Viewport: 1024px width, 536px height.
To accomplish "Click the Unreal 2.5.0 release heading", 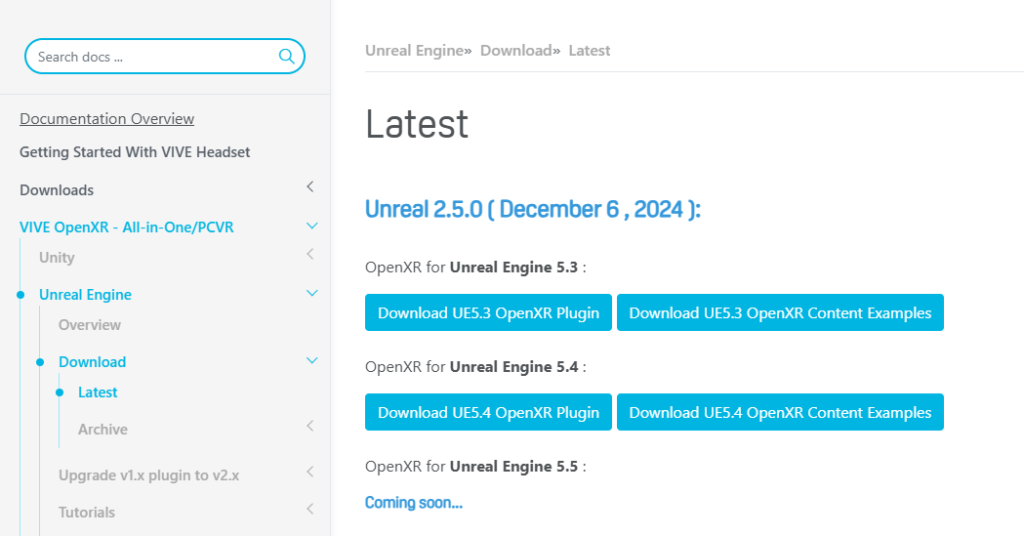I will coord(533,210).
